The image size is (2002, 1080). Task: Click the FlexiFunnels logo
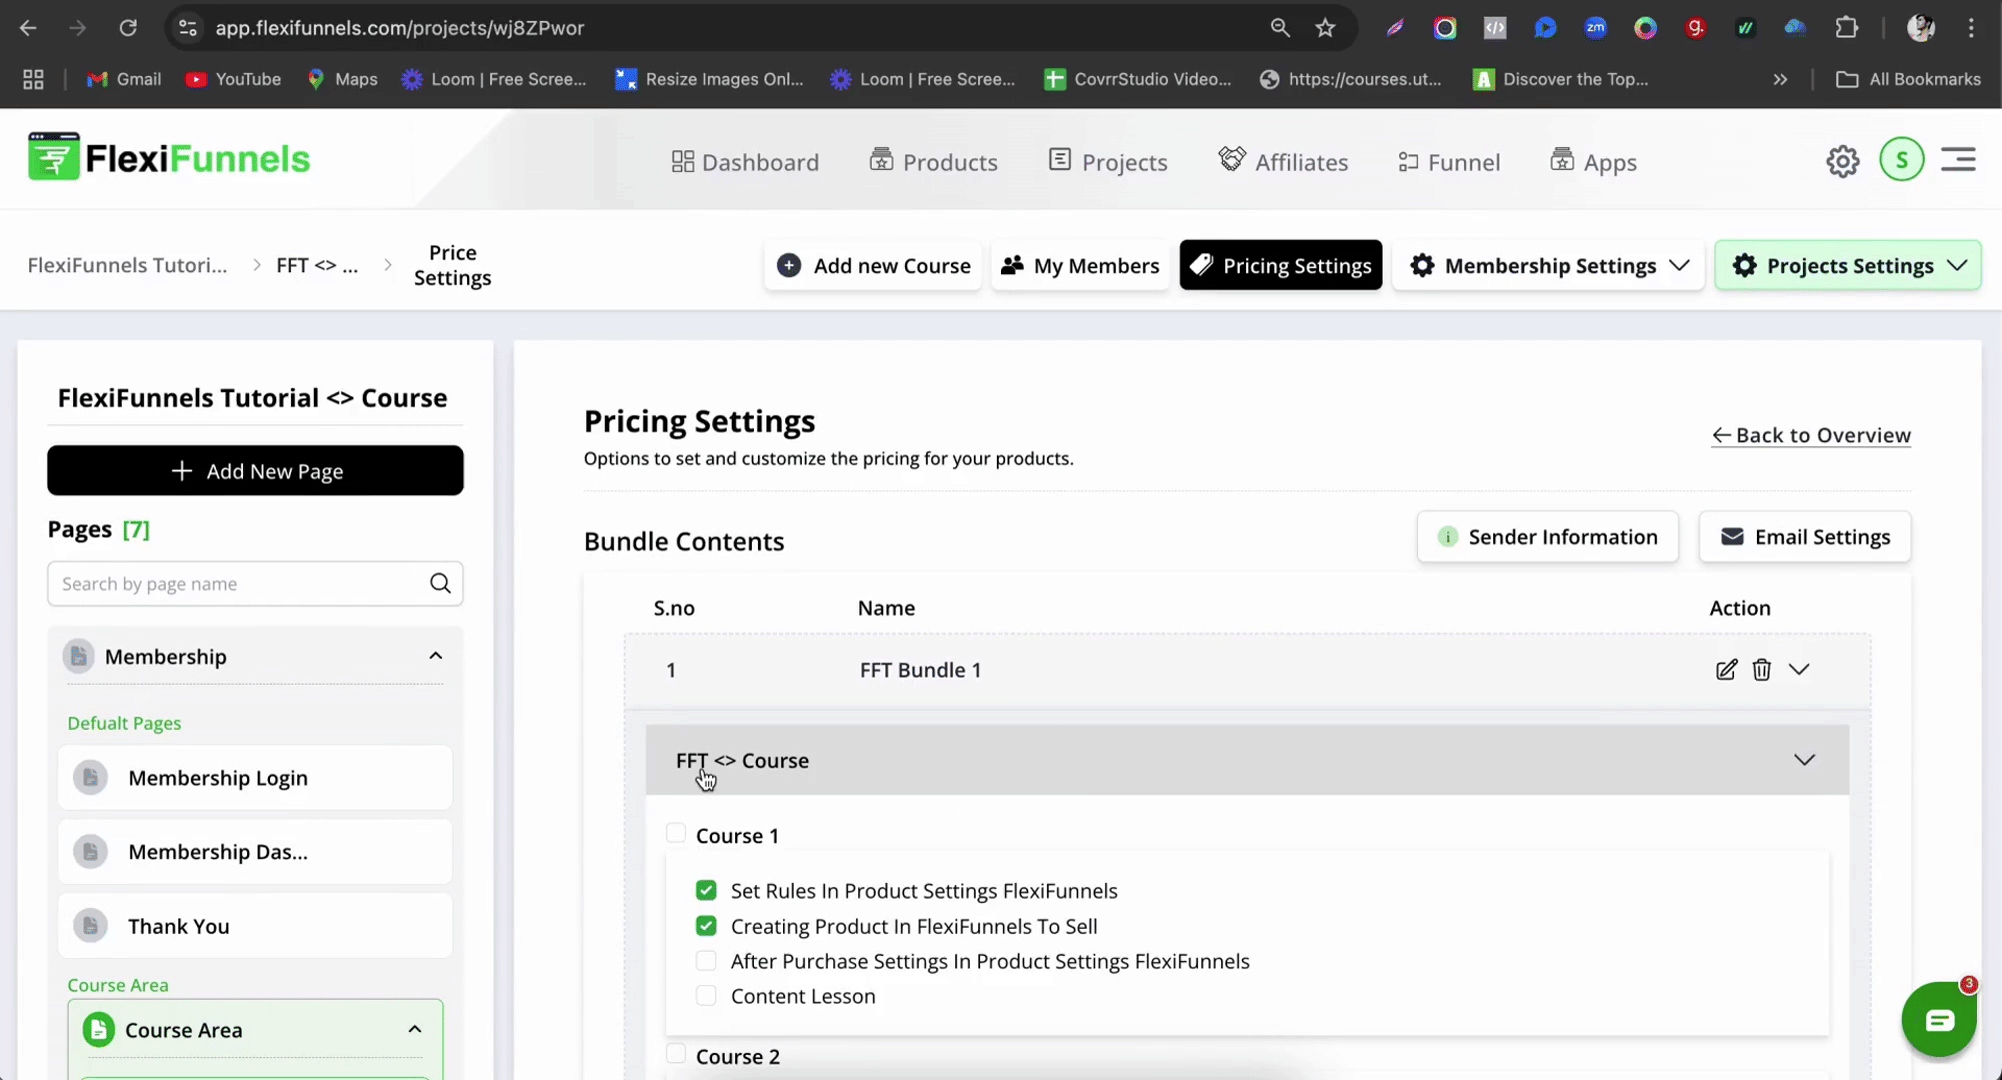tap(169, 158)
